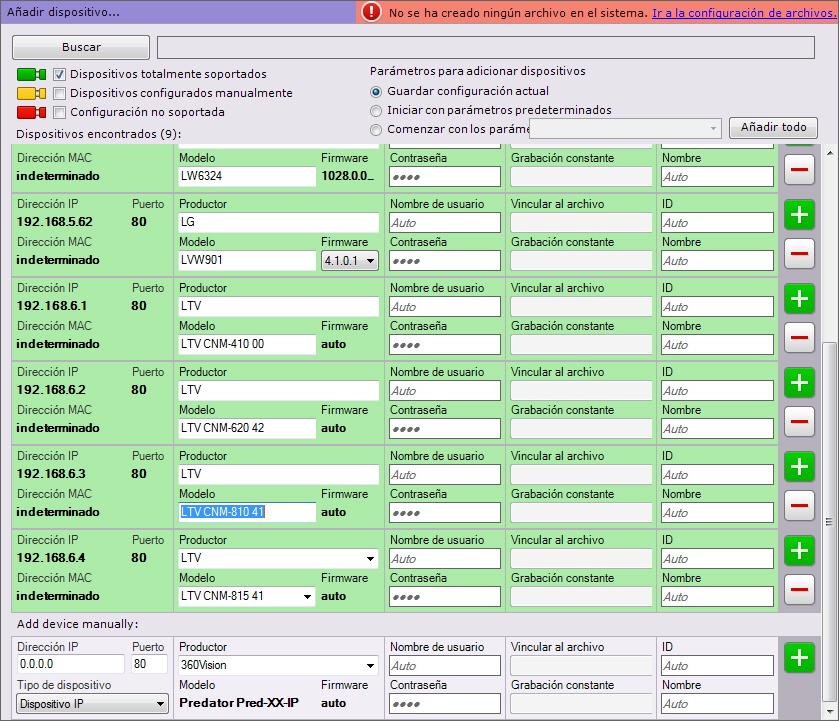839x721 pixels.
Task: Click the Añadir todo button
Action: (773, 128)
